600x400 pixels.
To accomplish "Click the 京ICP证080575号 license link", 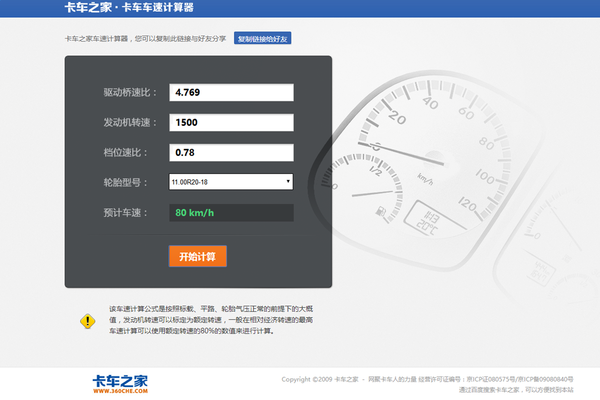I will tap(491, 379).
